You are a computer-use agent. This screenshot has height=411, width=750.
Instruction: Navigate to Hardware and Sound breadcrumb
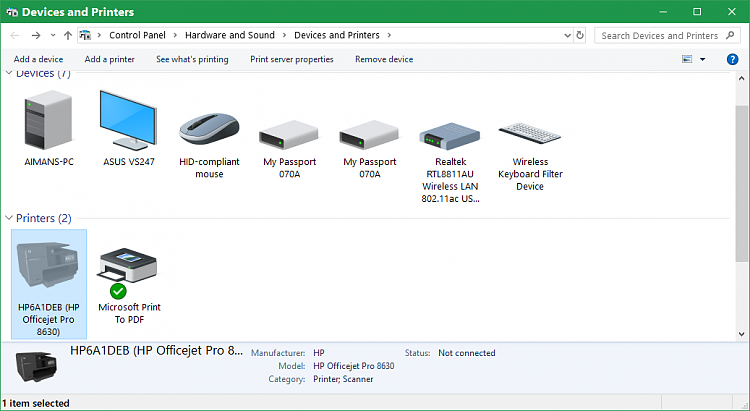coord(229,35)
